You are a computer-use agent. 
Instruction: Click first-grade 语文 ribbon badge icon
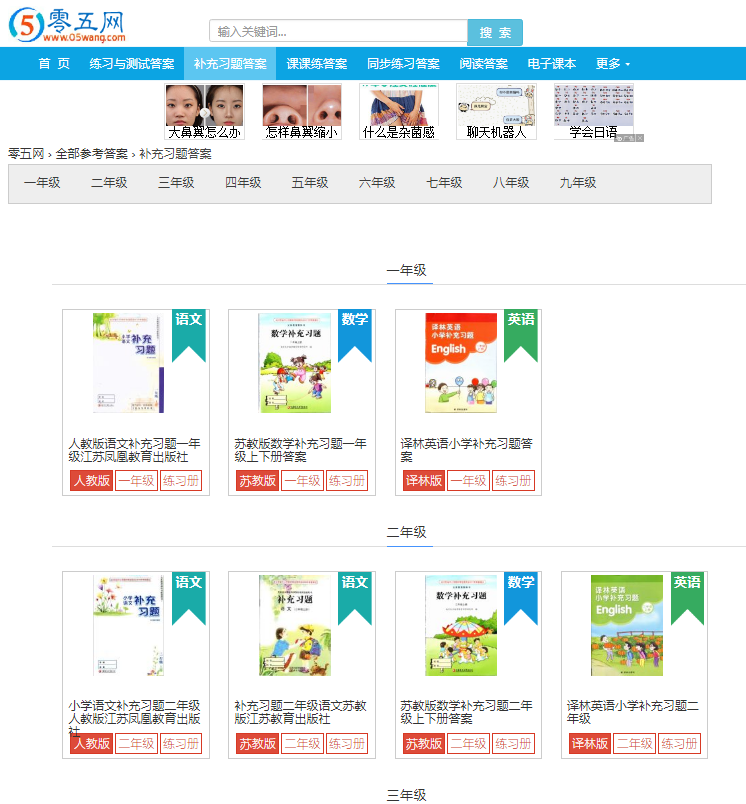point(189,336)
